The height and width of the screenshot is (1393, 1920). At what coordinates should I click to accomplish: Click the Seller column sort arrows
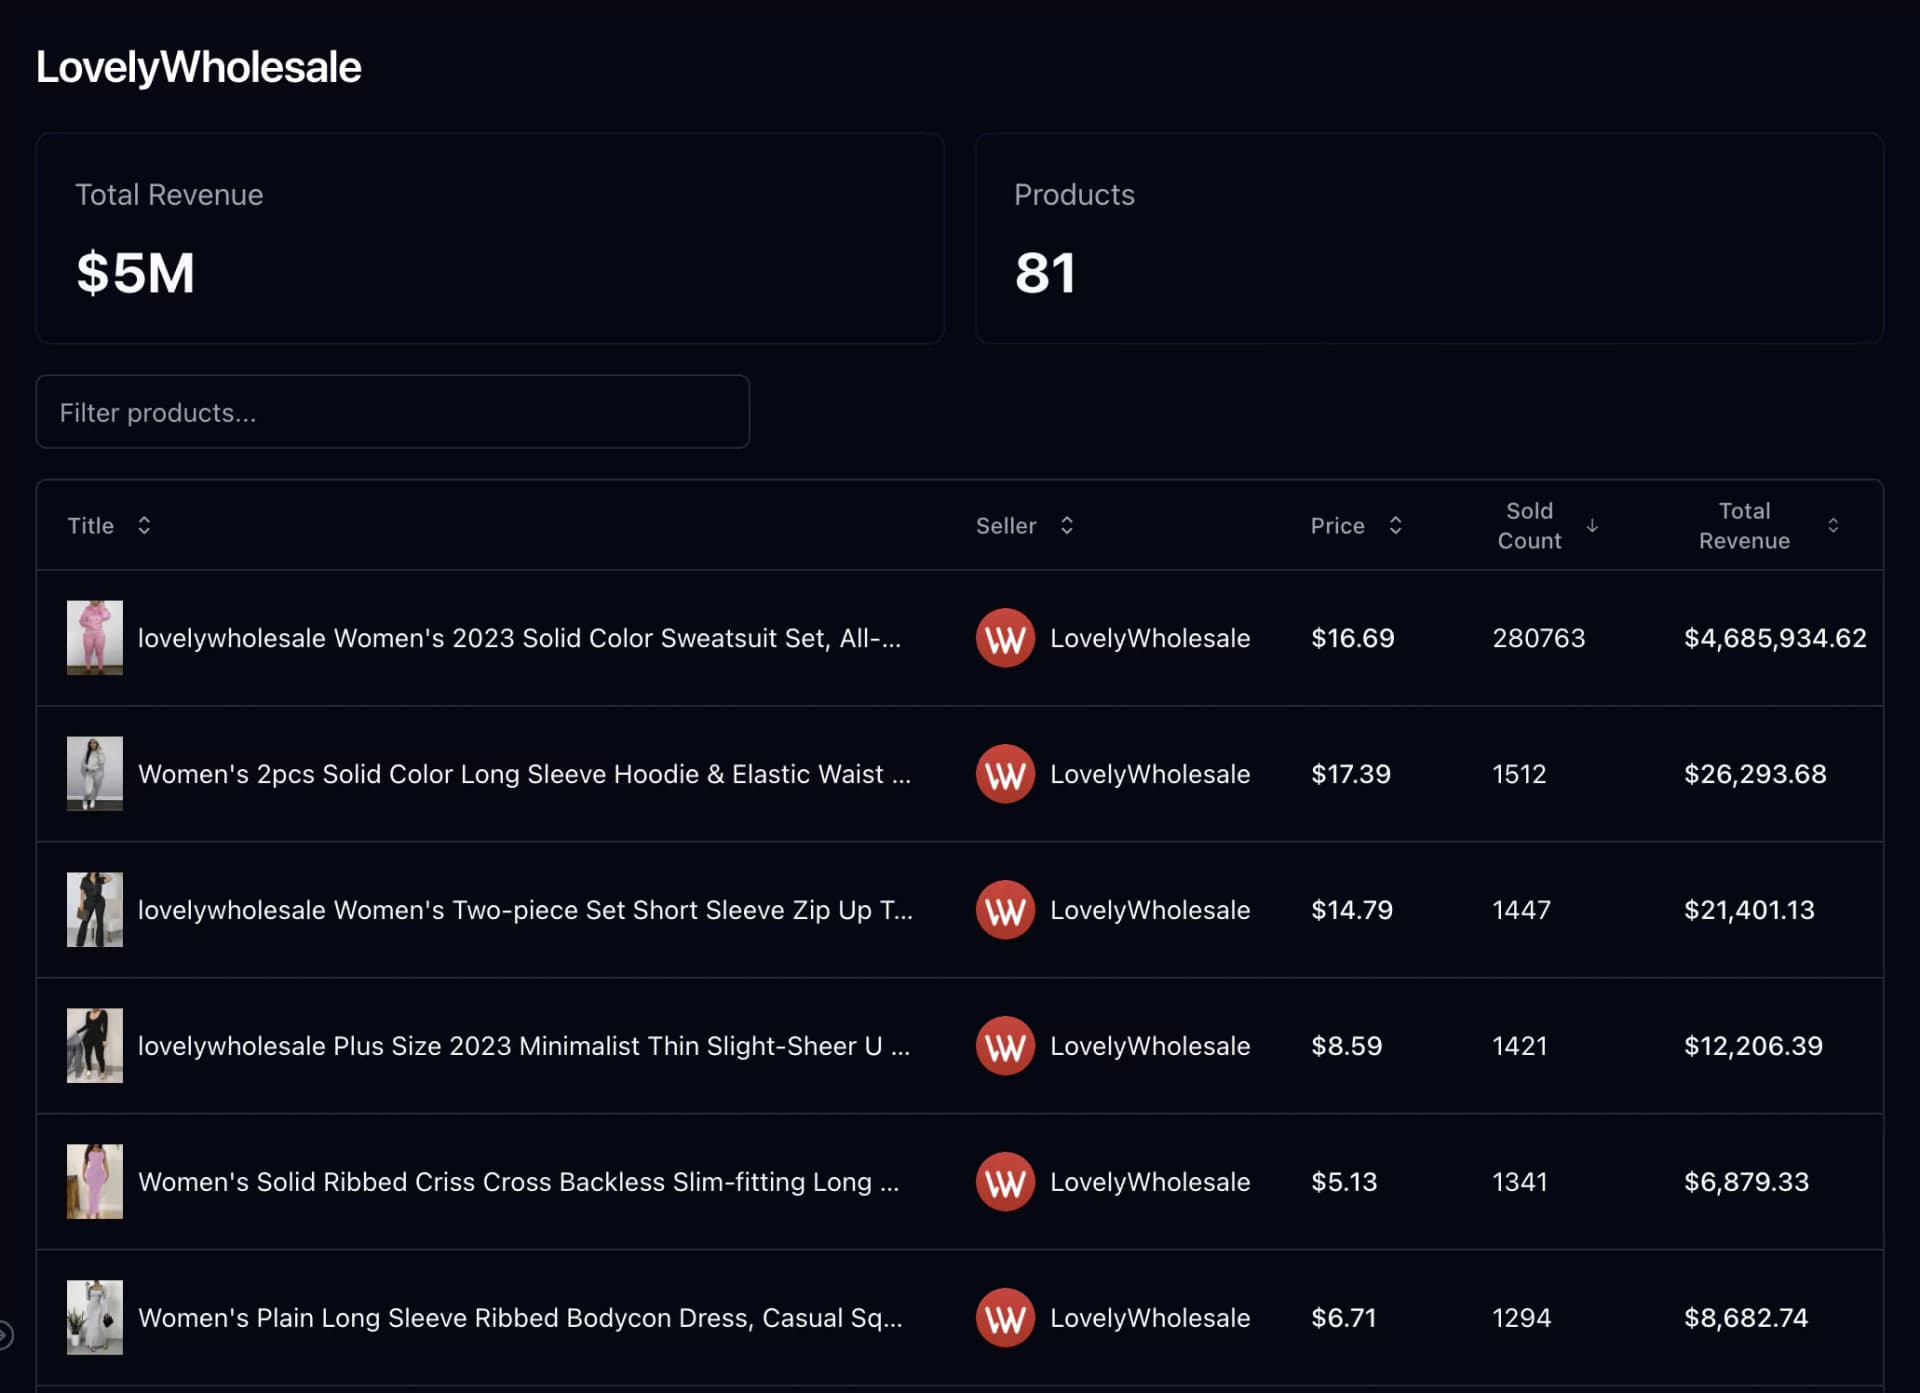pyautogui.click(x=1067, y=525)
